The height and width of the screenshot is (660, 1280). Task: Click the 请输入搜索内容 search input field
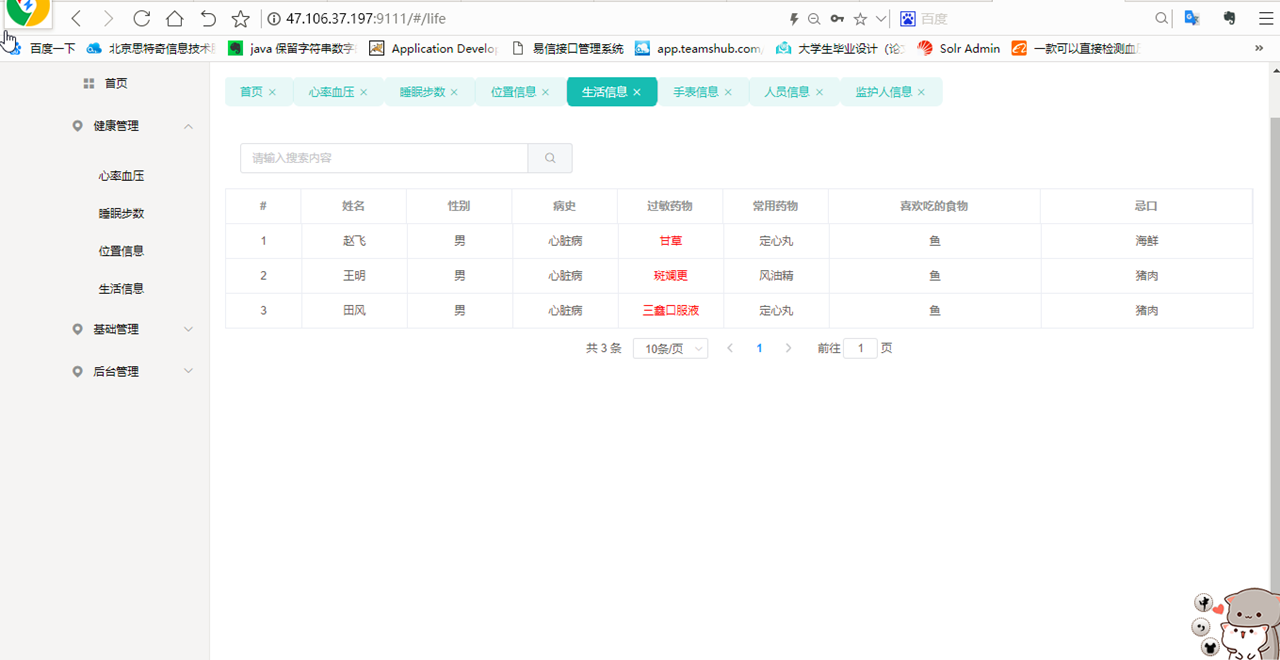[384, 158]
